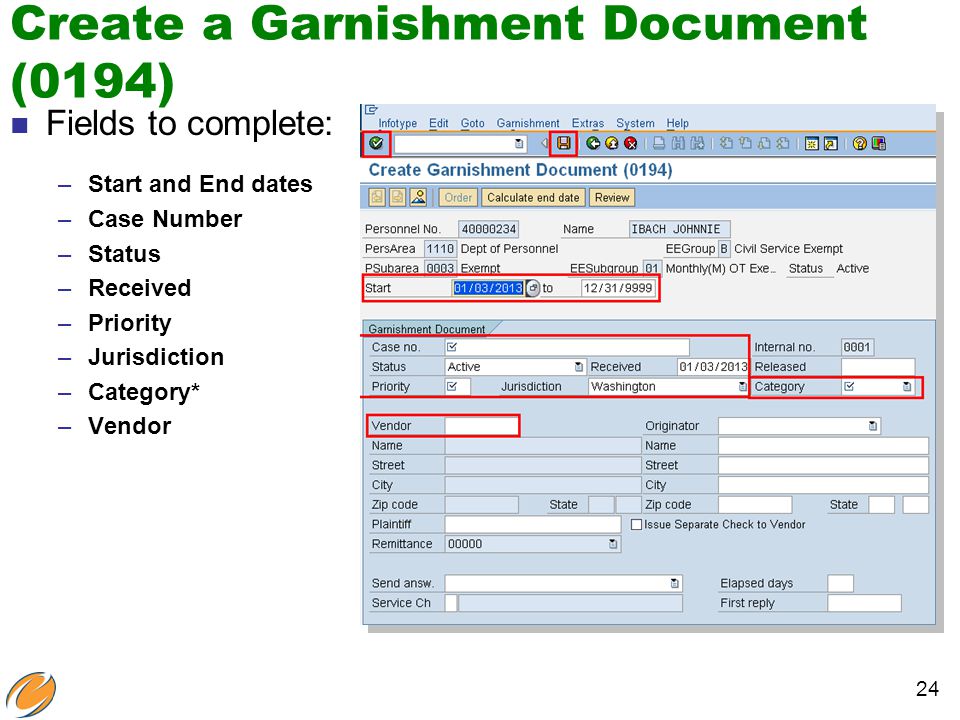Open the command field history dropdown
960x720 pixels.
click(x=519, y=144)
